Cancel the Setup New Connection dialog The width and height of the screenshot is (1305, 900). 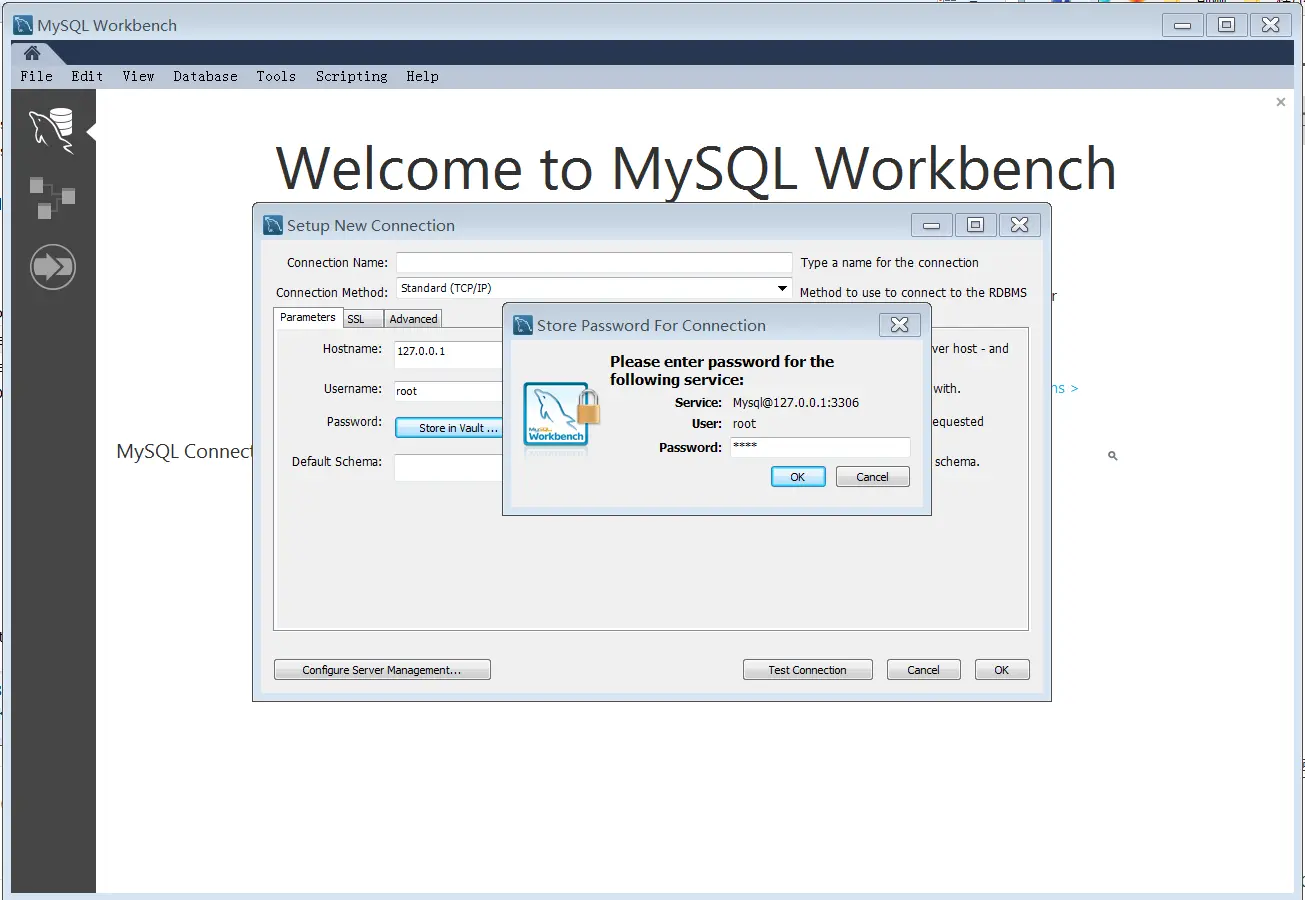pos(924,670)
